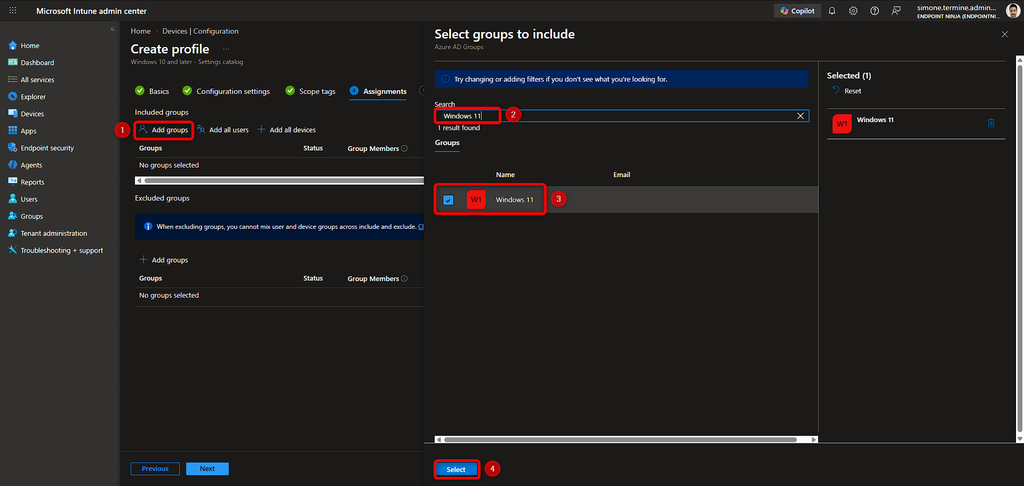This screenshot has height=486, width=1024.
Task: Open the app launcher waffle icon
Action: click(12, 10)
